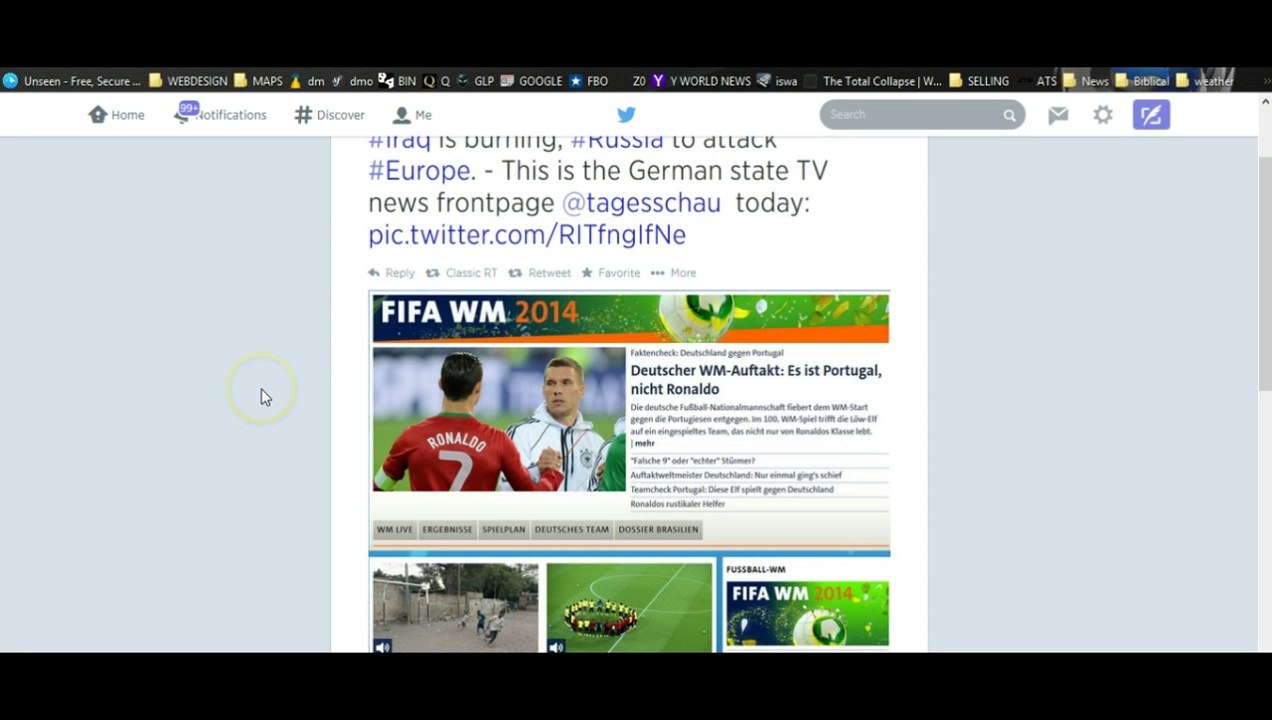The width and height of the screenshot is (1272, 720).
Task: Click the page's vertical scrollbar thumb
Action: (x=1264, y=274)
